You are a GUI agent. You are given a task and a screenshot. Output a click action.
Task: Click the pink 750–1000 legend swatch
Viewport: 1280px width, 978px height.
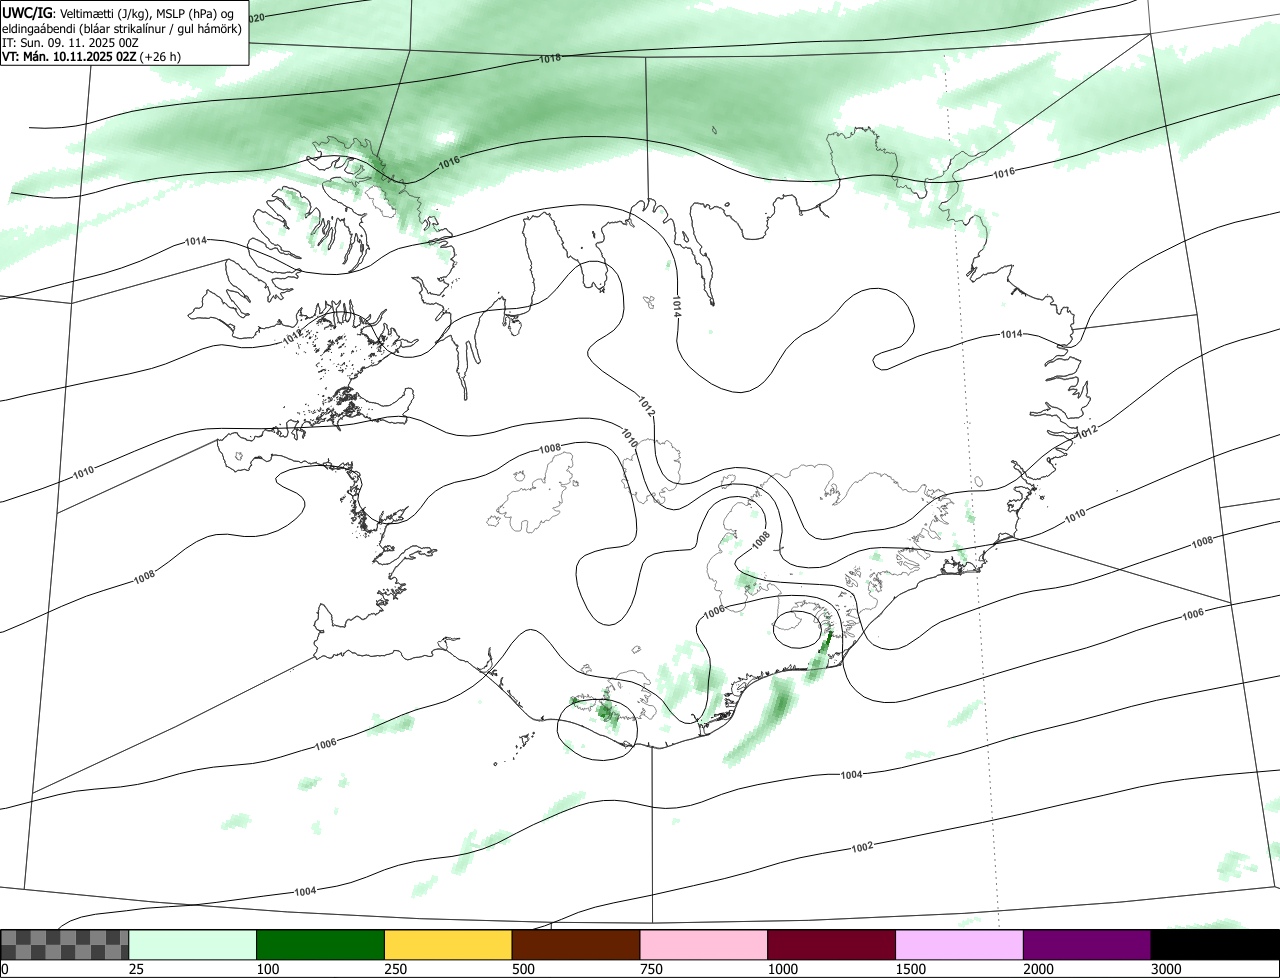(704, 945)
